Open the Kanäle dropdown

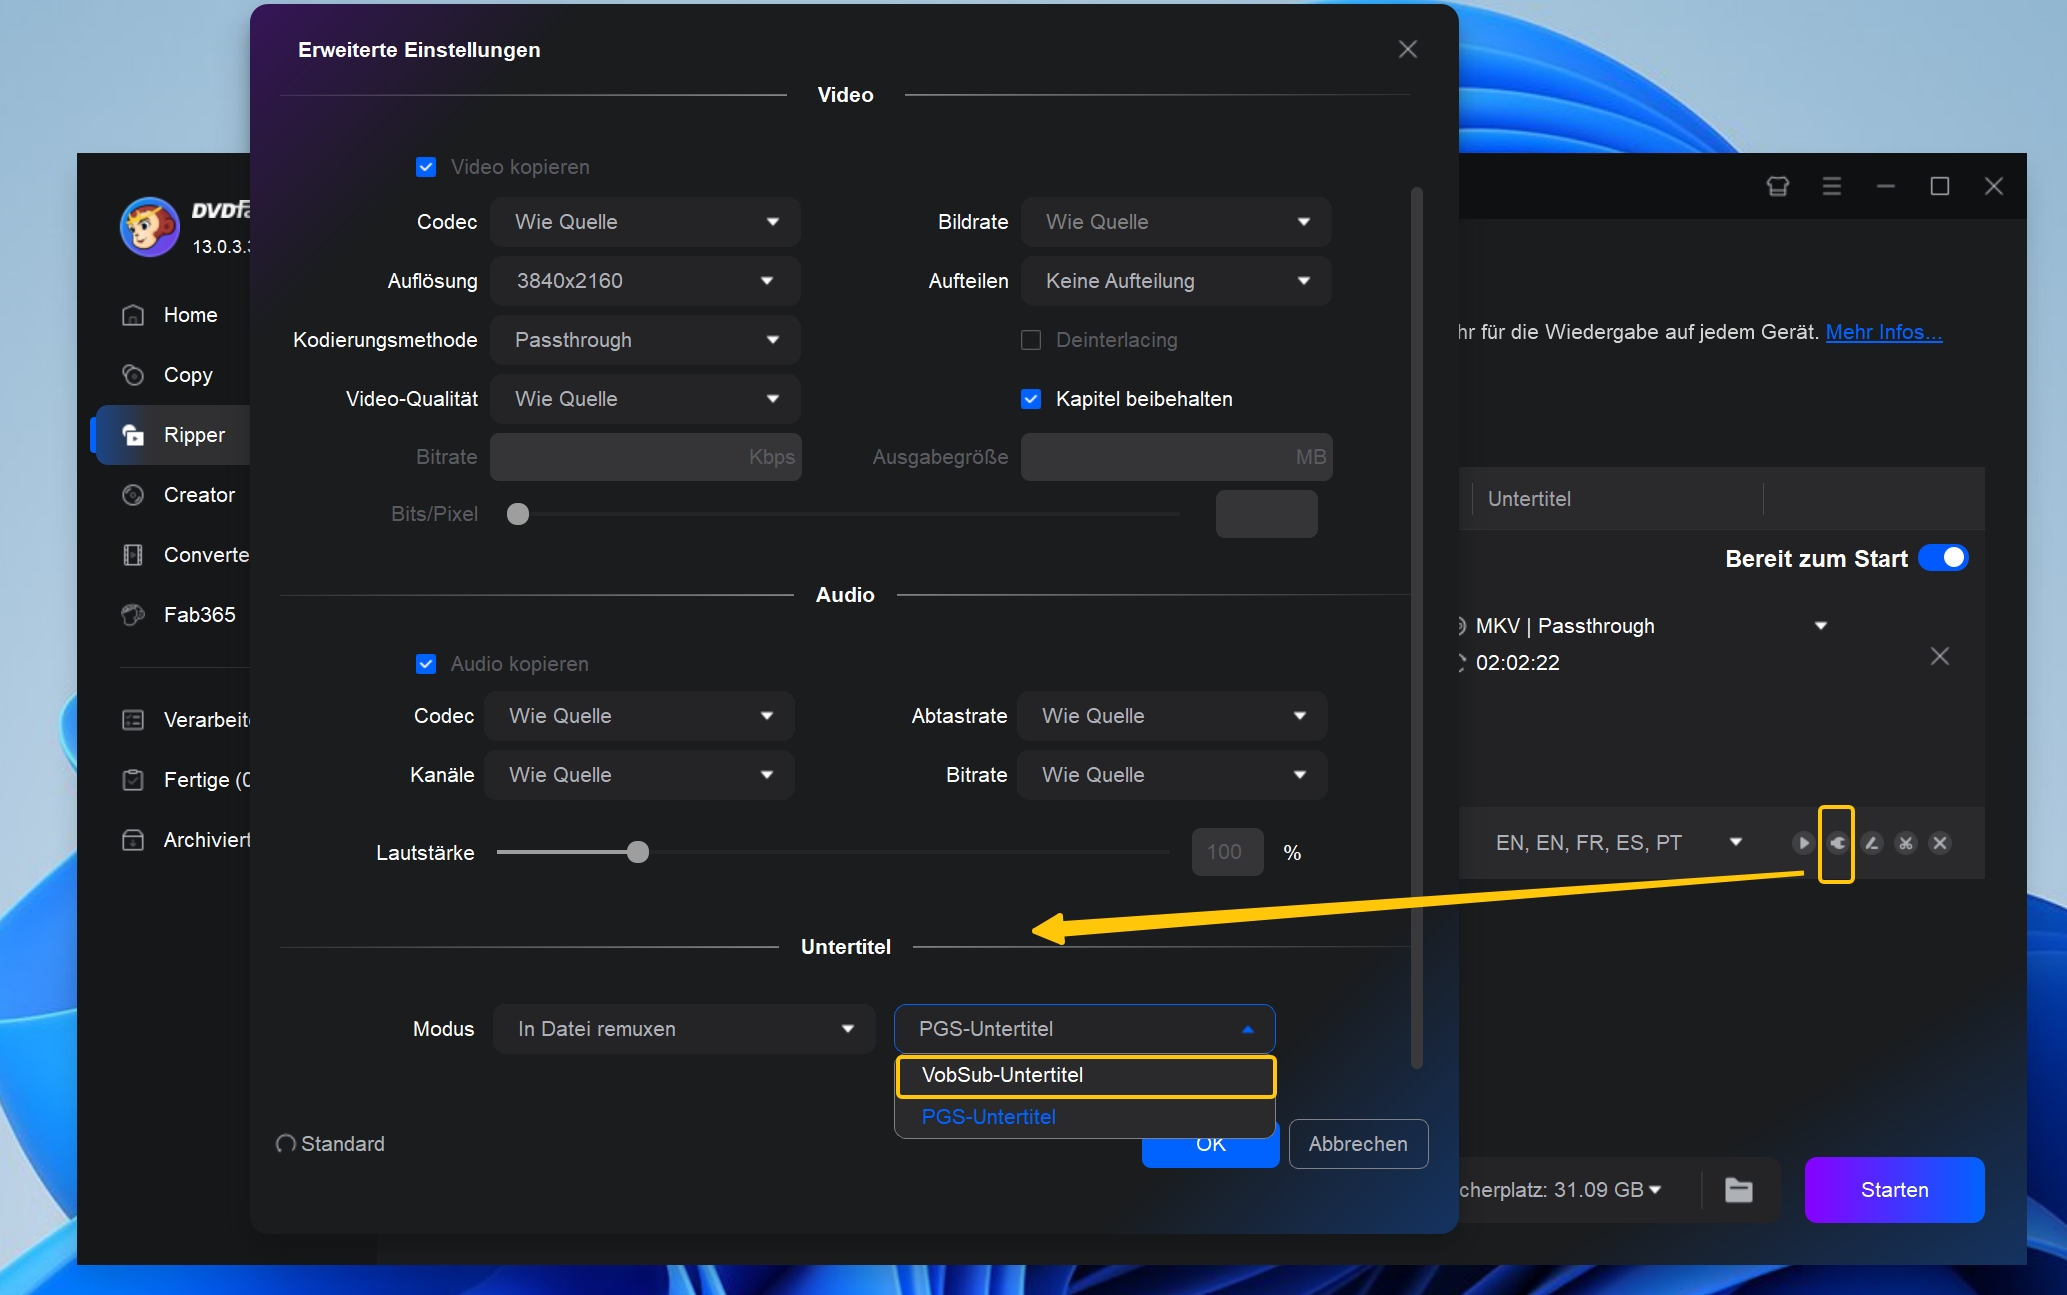click(639, 775)
